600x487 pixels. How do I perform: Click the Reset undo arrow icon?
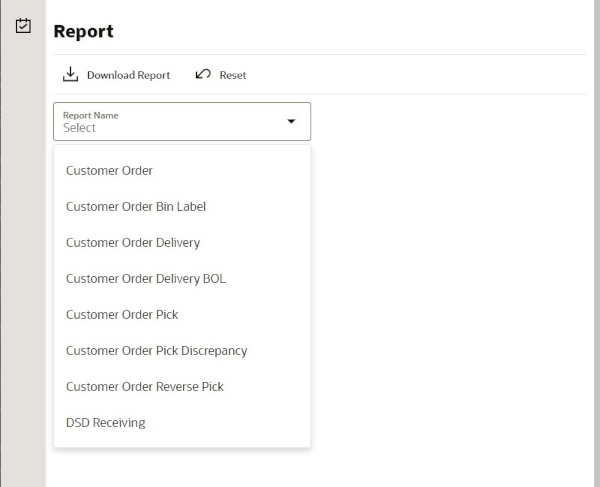click(x=203, y=75)
